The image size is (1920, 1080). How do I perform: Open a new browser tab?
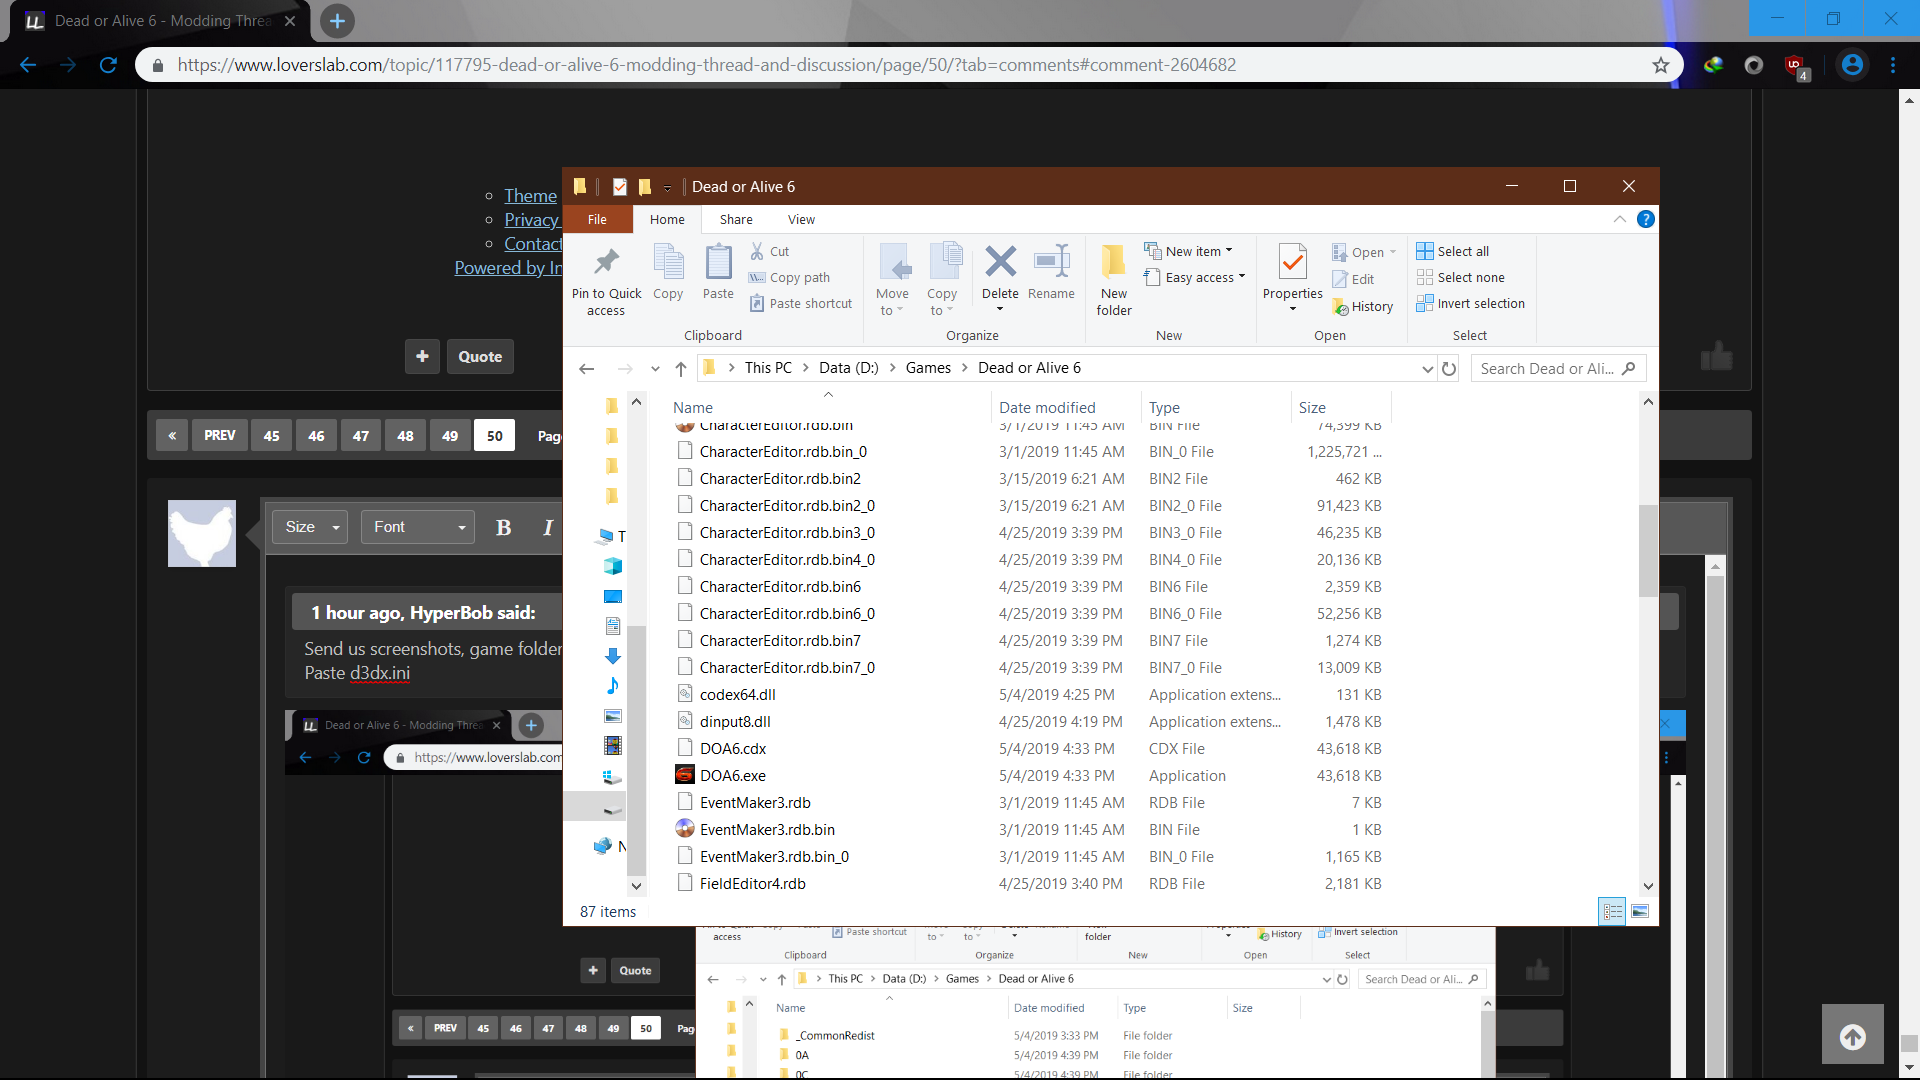coord(337,21)
